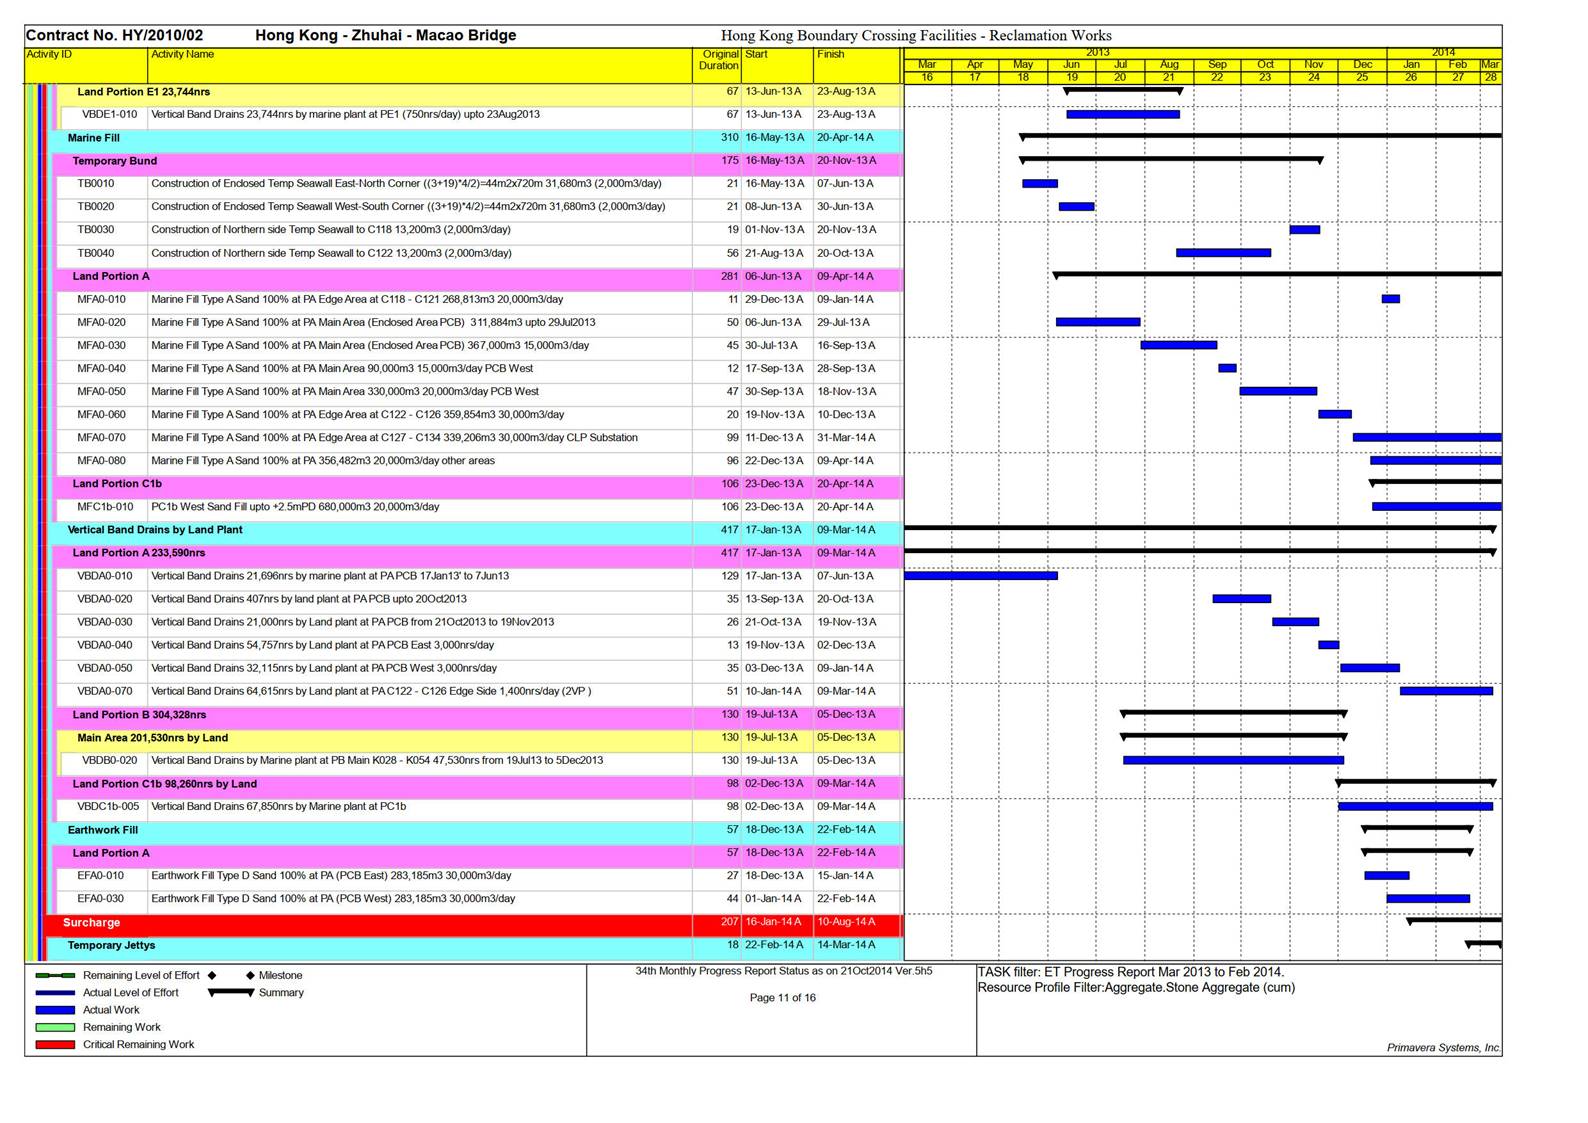Click activity ID EFA0-010
Viewport: 1588px width, 1123px height.
click(x=101, y=876)
